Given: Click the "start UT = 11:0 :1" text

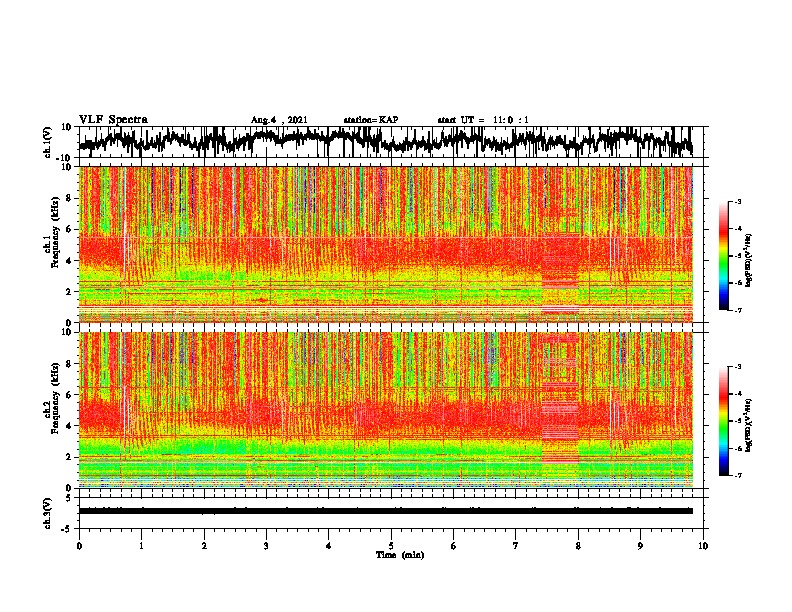Looking at the screenshot, I should coord(483,120).
